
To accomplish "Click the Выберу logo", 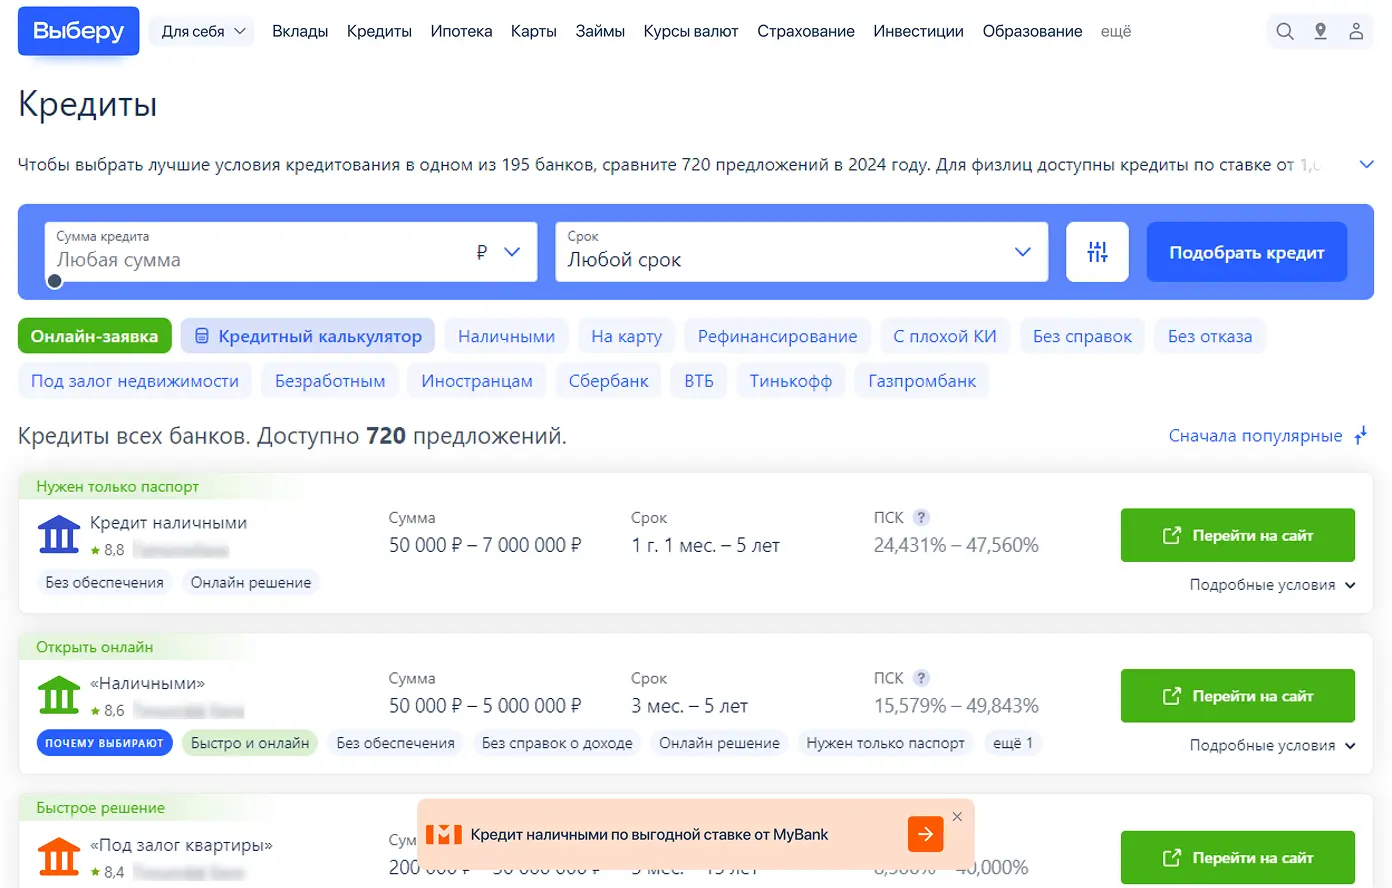I will 78,31.
